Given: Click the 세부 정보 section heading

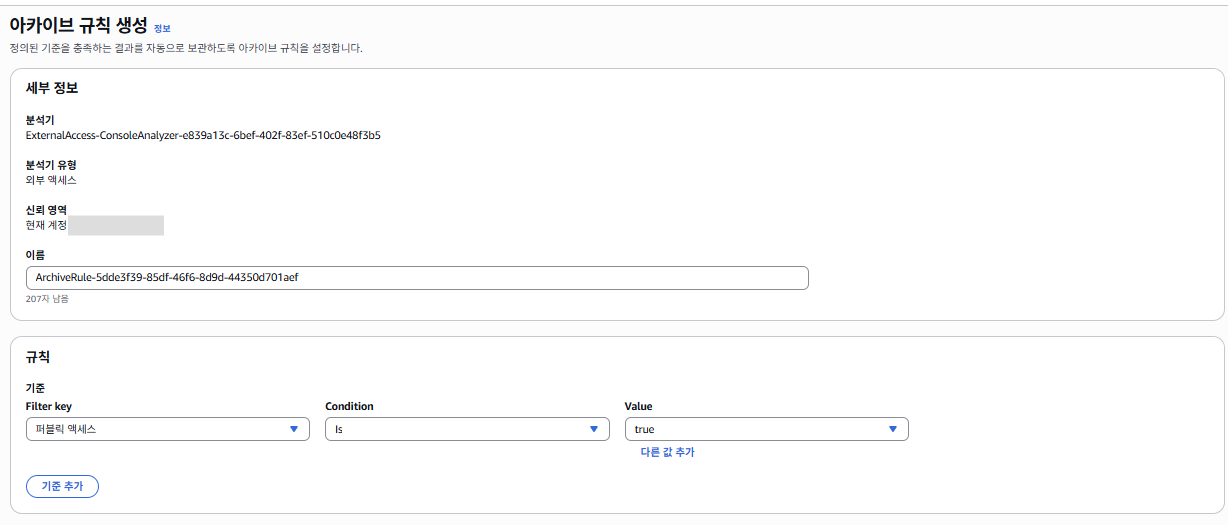Looking at the screenshot, I should tap(52, 88).
